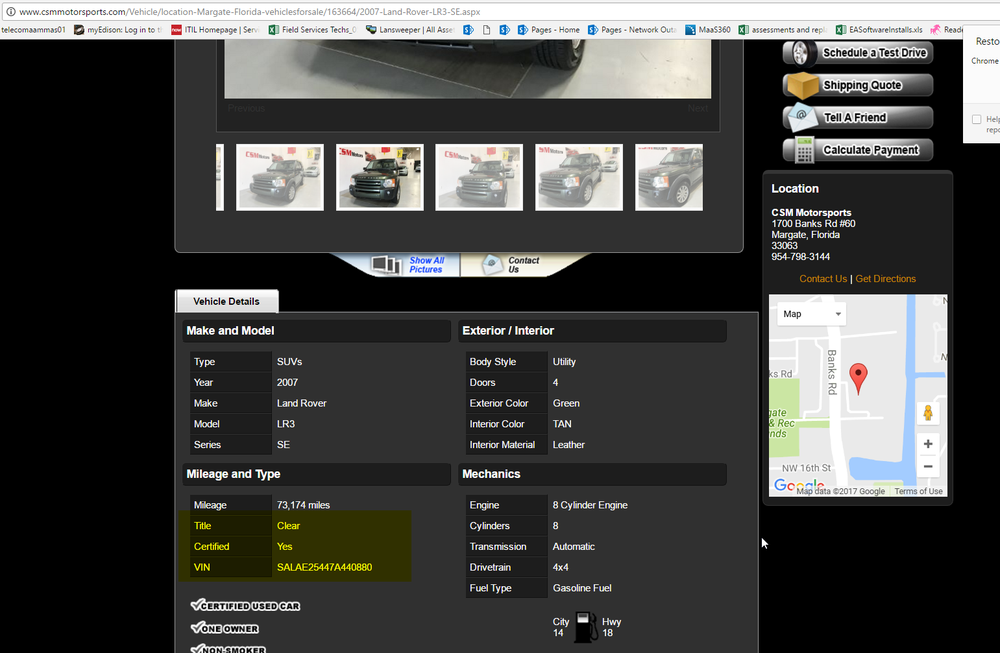Select the Vehicle Details tab

tap(226, 301)
